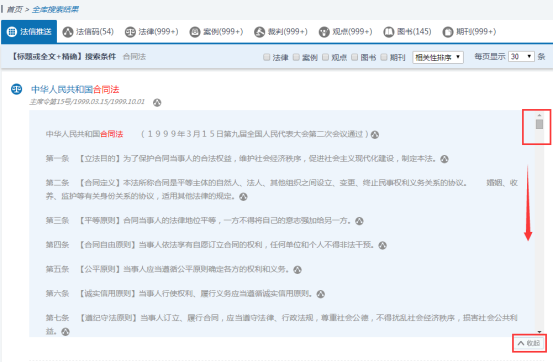Click the code icon after 第三条 平等原则
The height and width of the screenshot is (362, 554).
point(359,221)
